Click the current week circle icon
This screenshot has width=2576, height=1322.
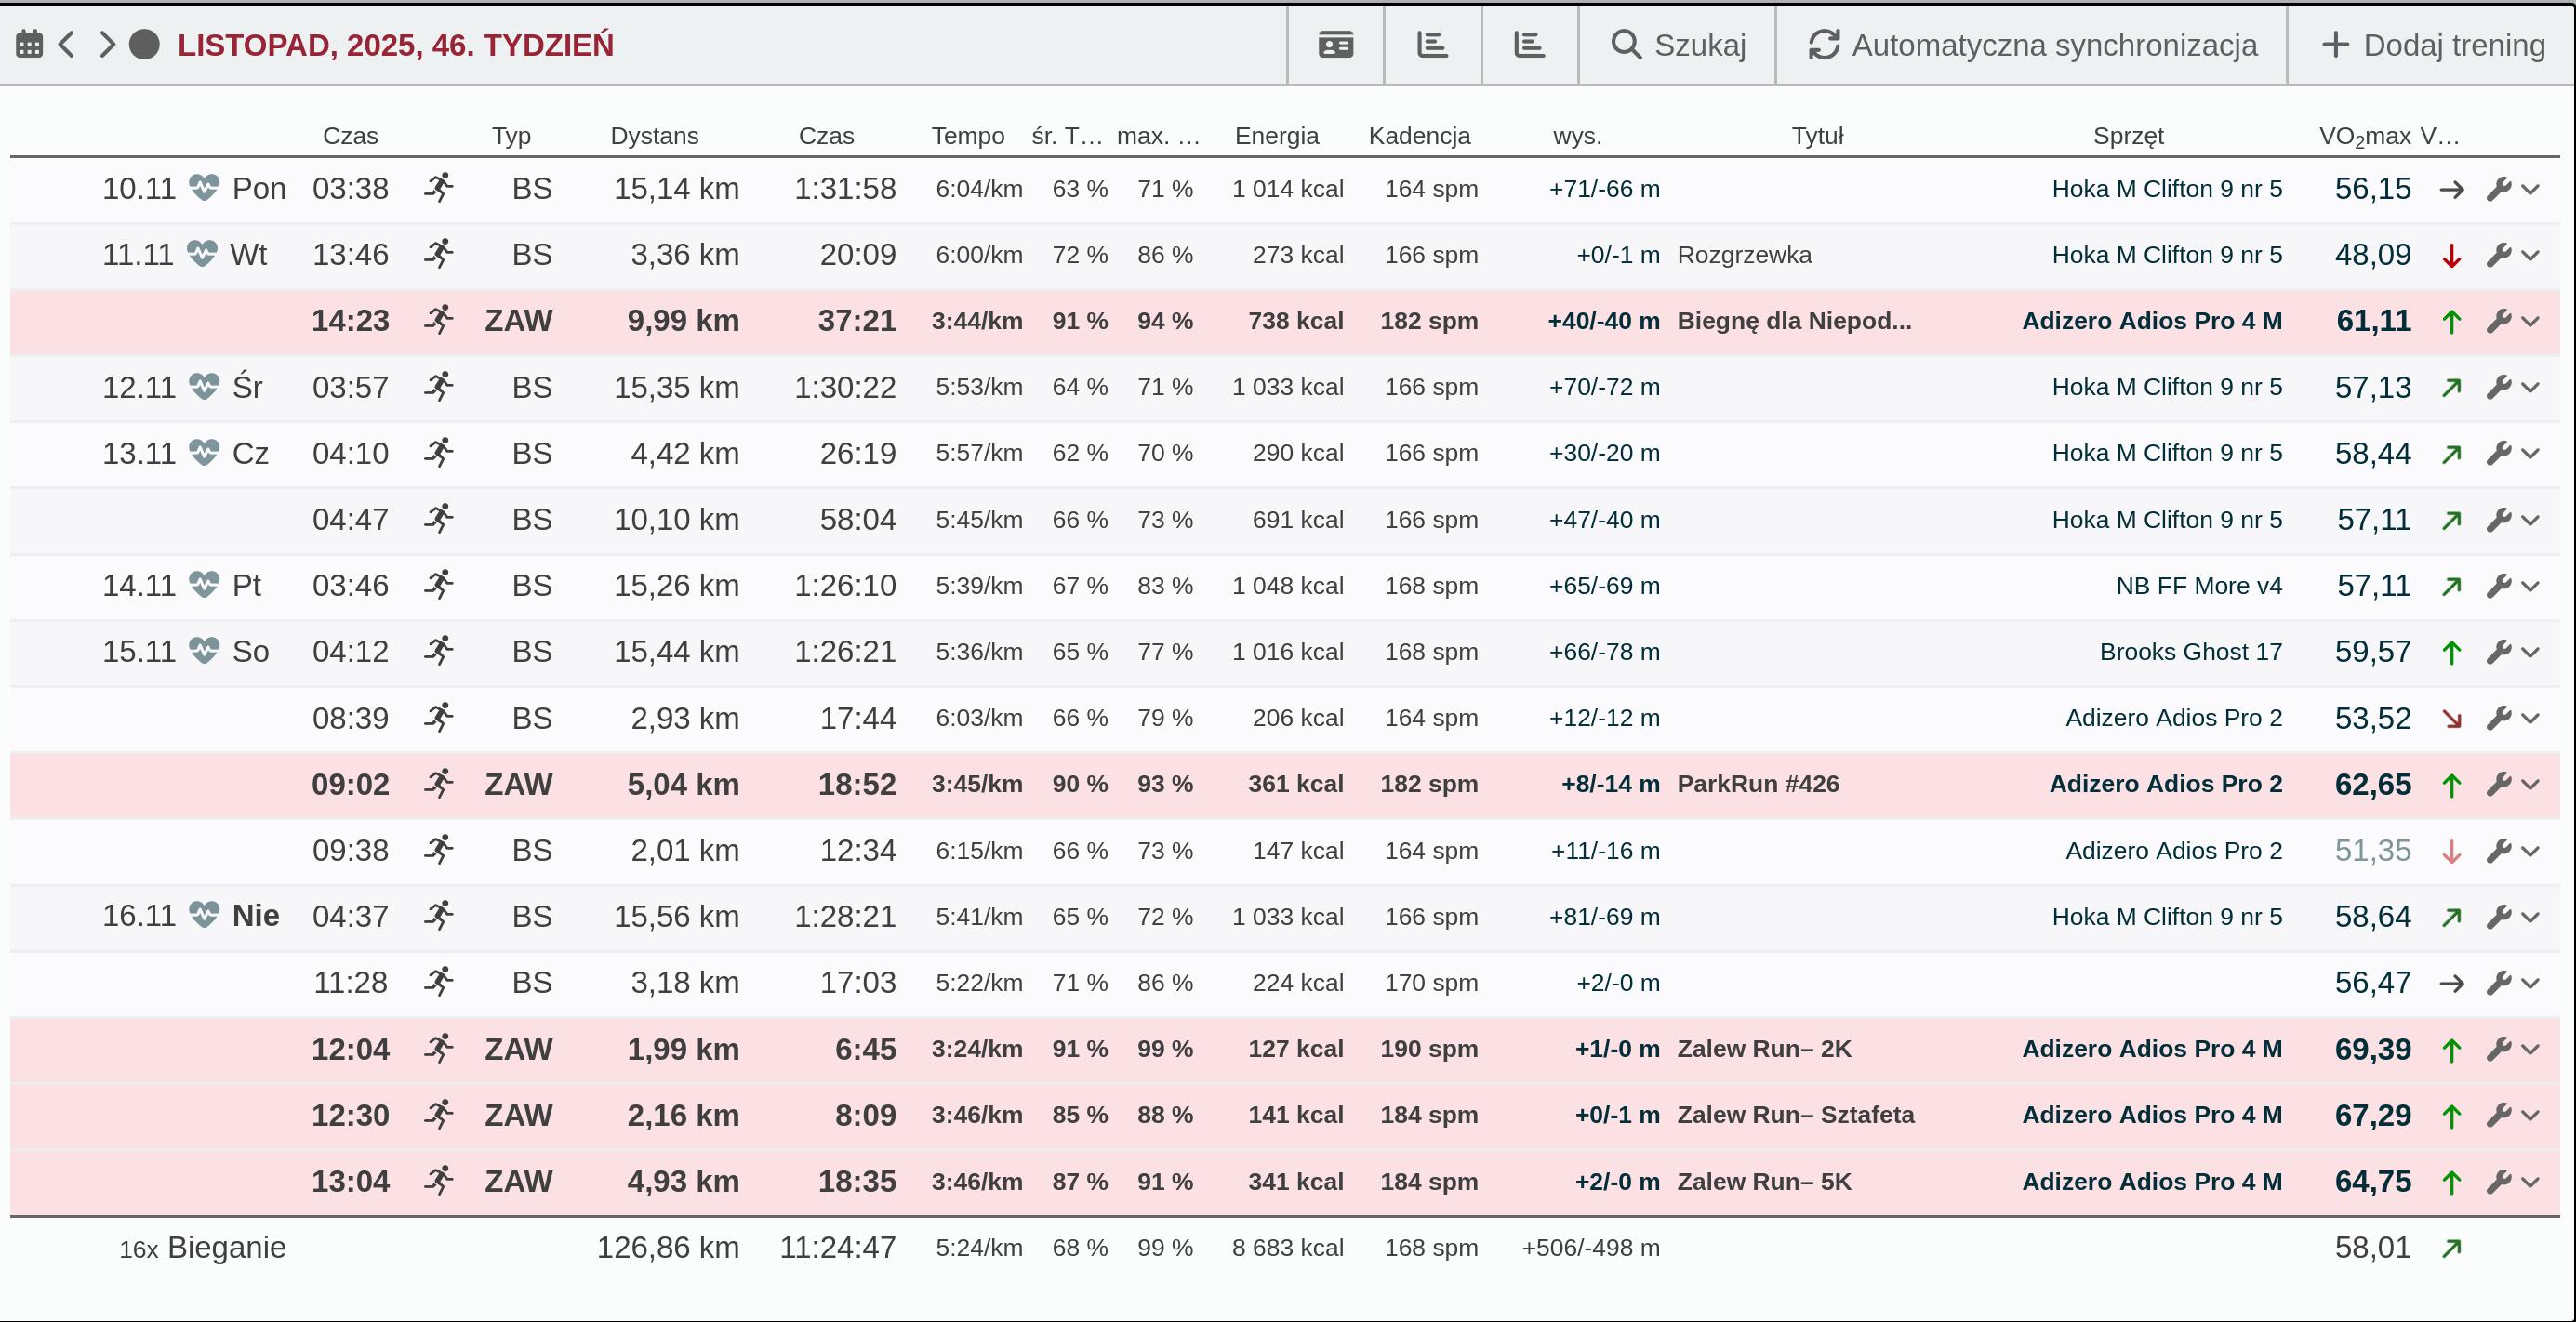point(145,45)
